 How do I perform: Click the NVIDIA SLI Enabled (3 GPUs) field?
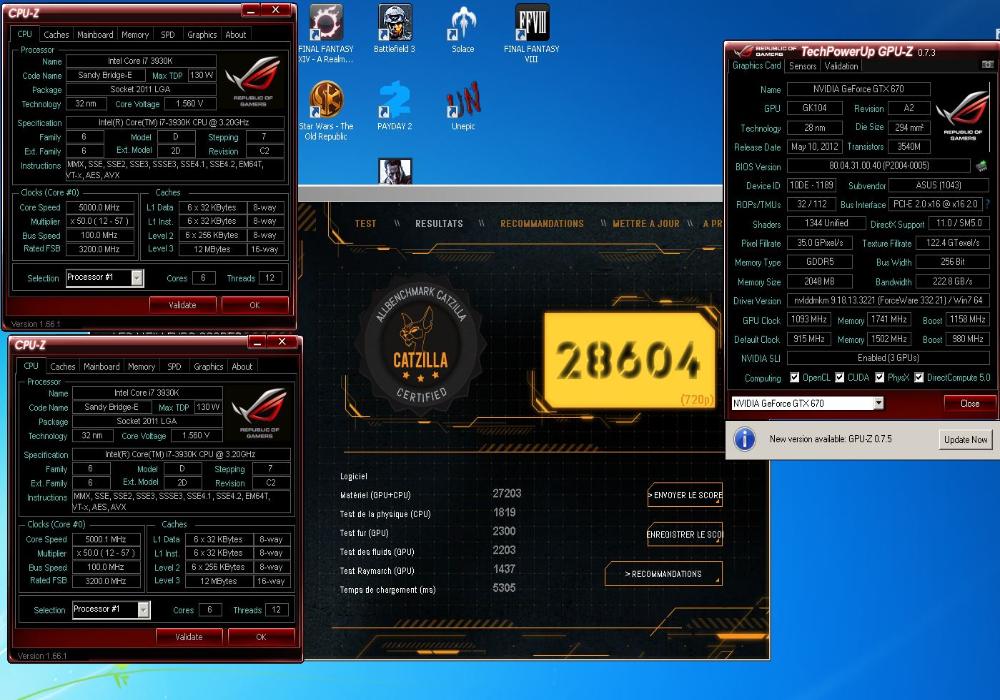pyautogui.click(x=888, y=358)
